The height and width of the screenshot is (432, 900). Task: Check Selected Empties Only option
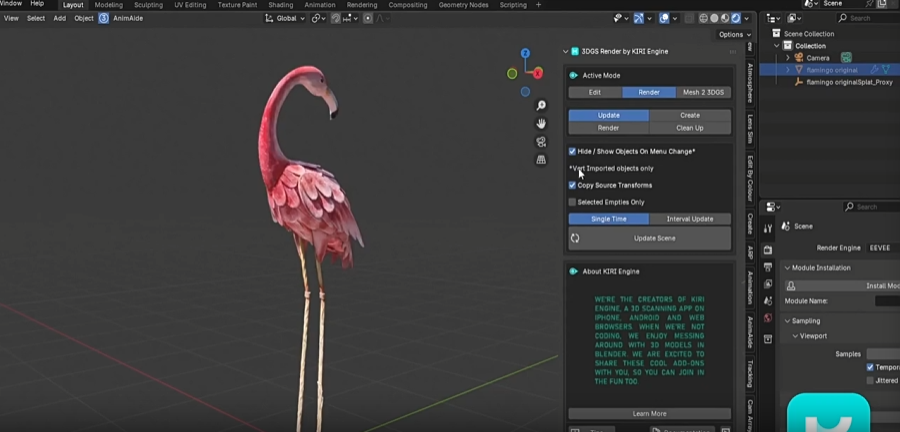pos(573,202)
